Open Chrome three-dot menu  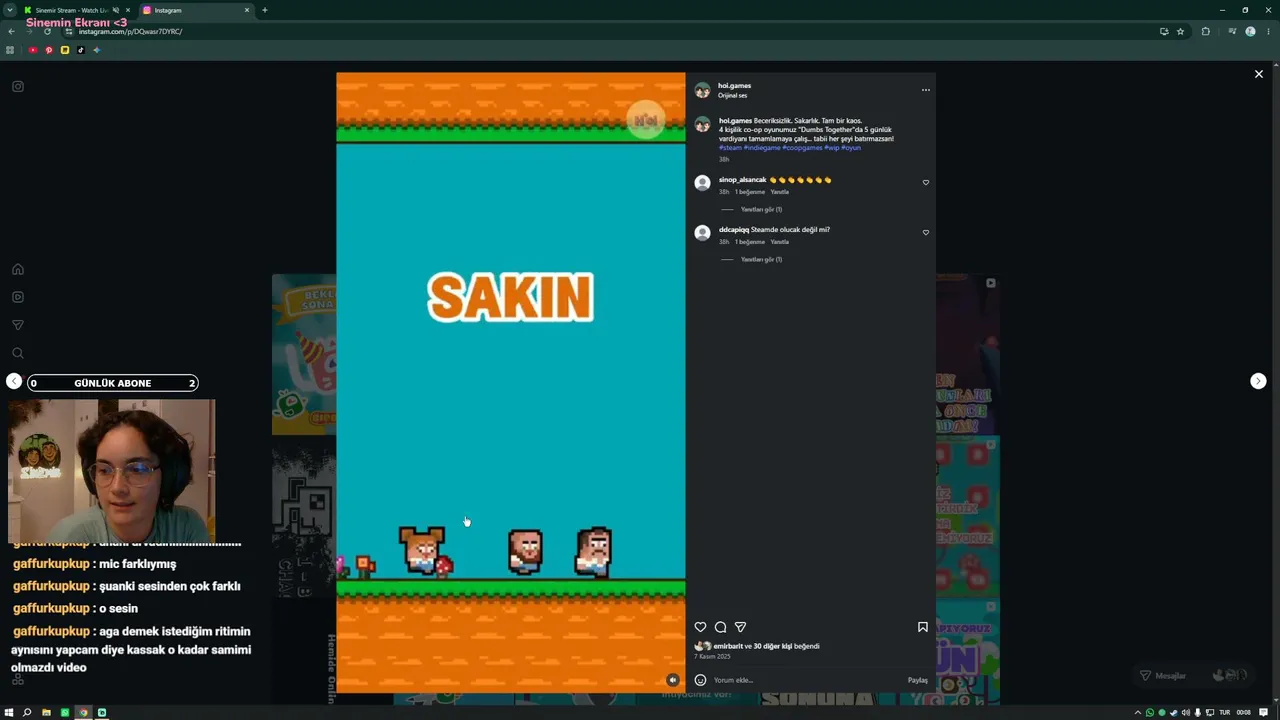click(1268, 31)
